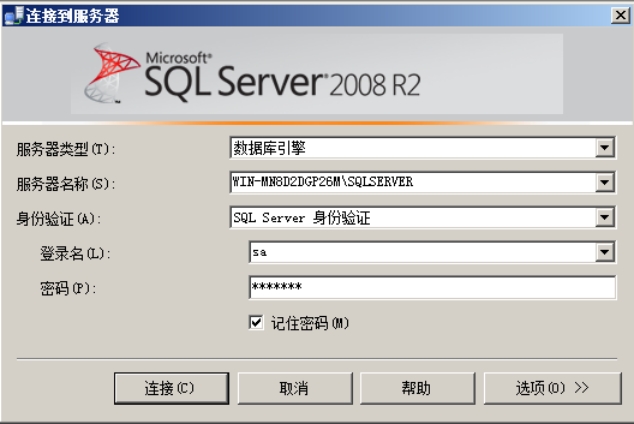The image size is (634, 424).
Task: Select the 数据库引擎 server type field
Action: coord(410,149)
